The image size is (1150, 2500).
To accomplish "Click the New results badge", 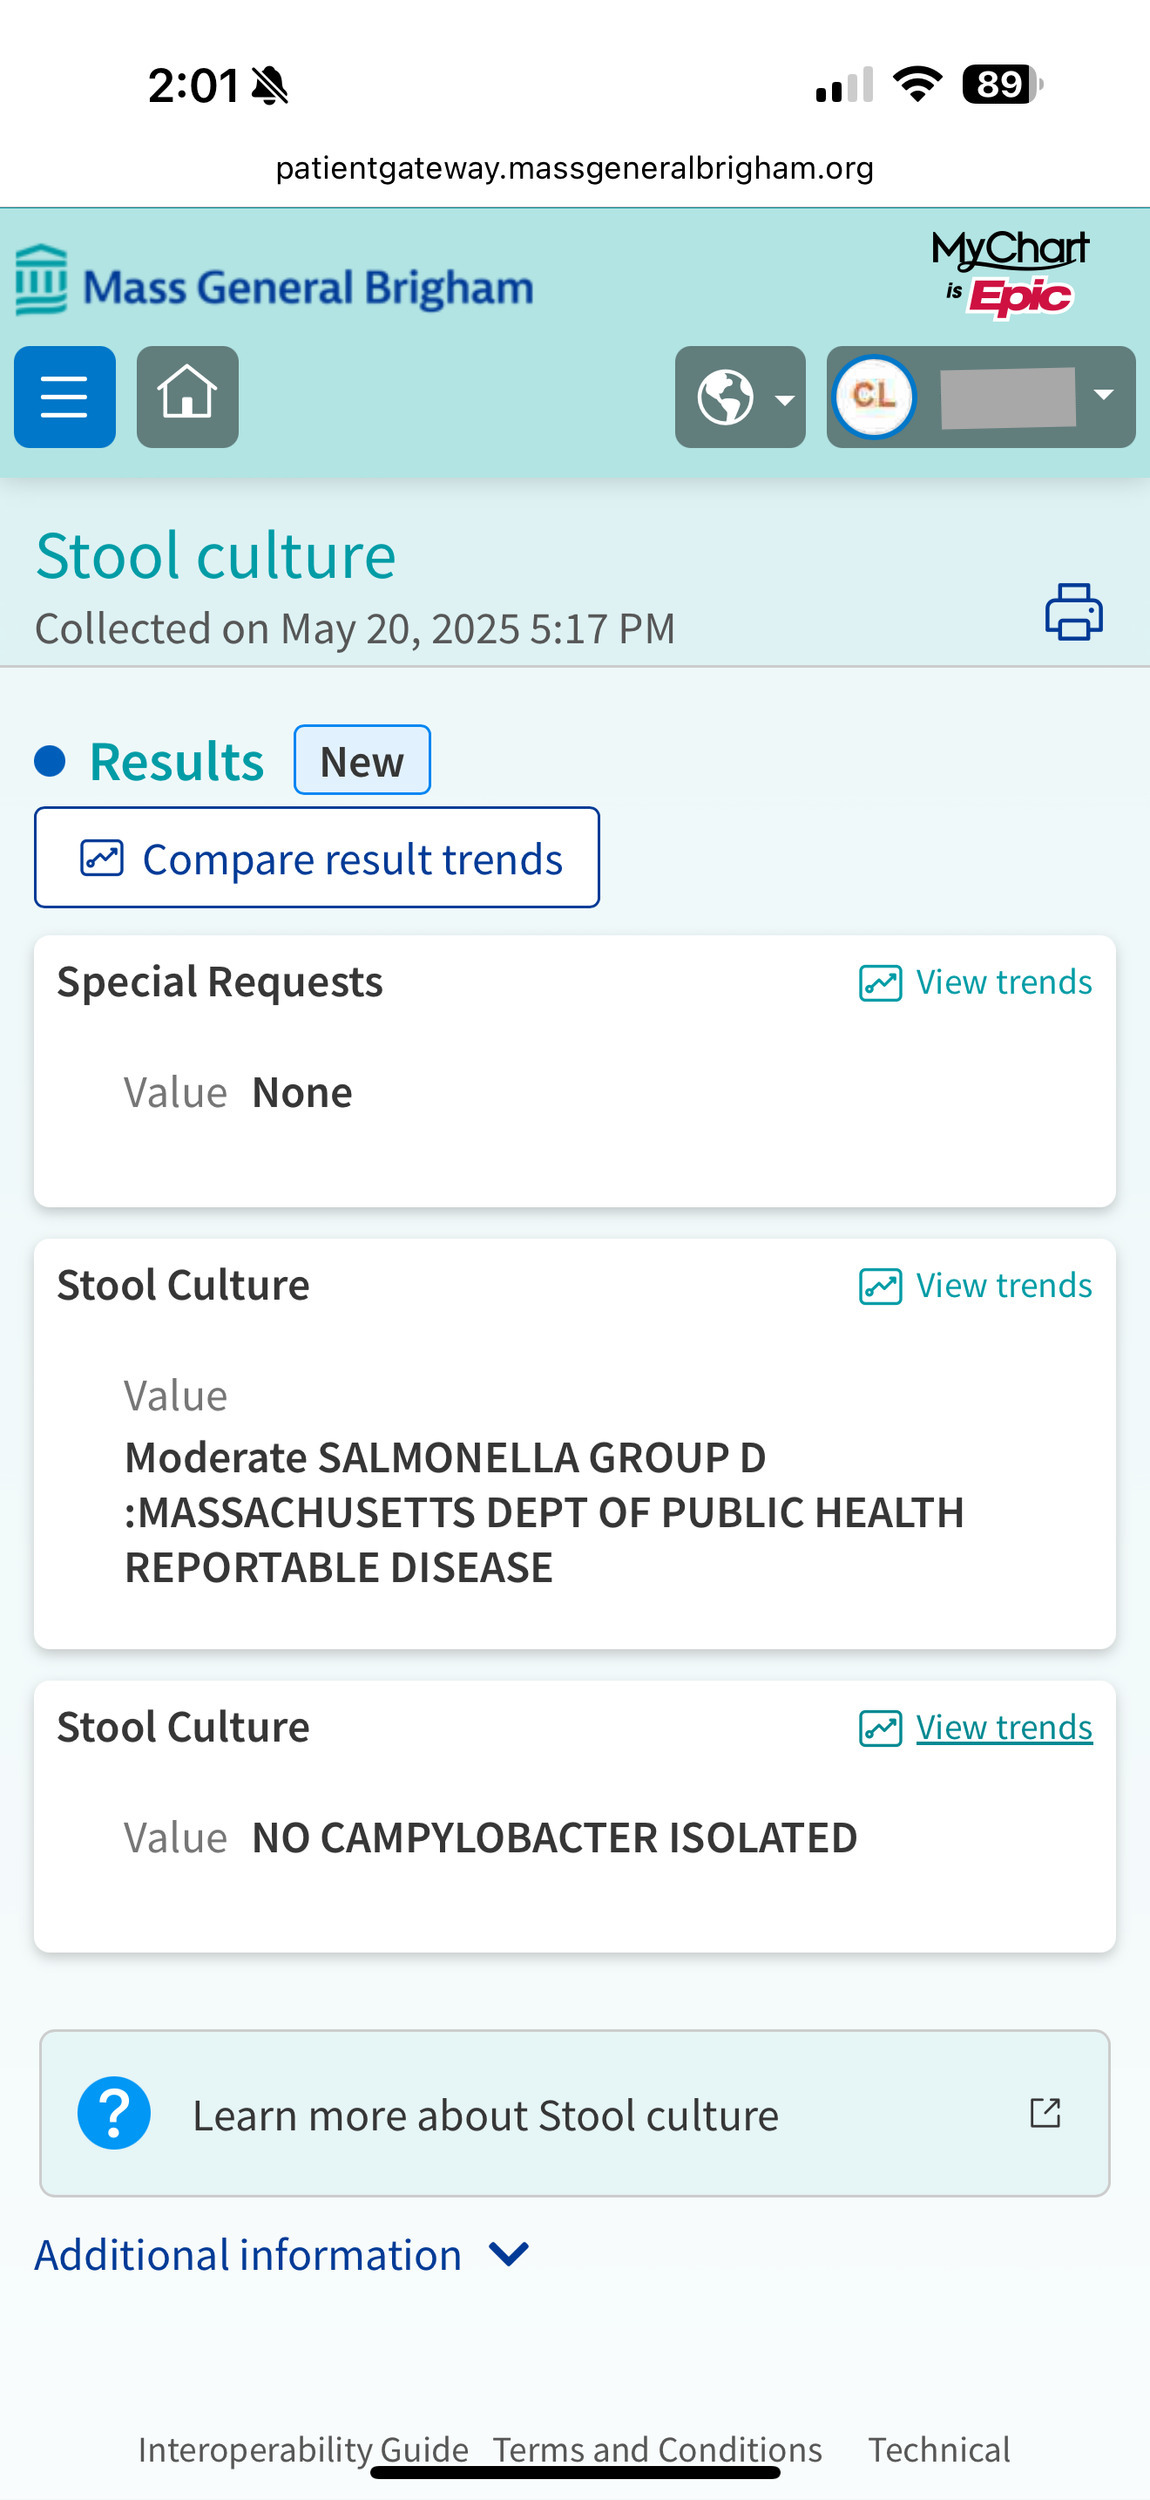I will pos(362,761).
